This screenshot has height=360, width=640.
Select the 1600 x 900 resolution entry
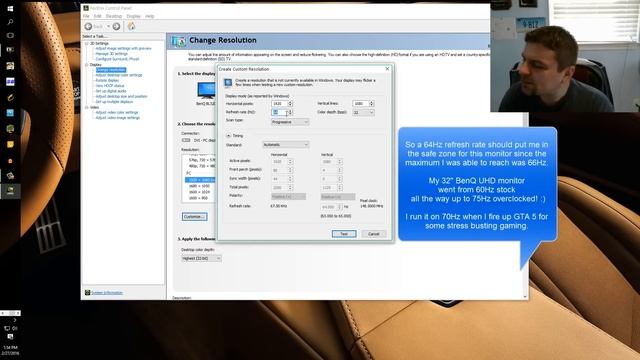click(x=198, y=198)
